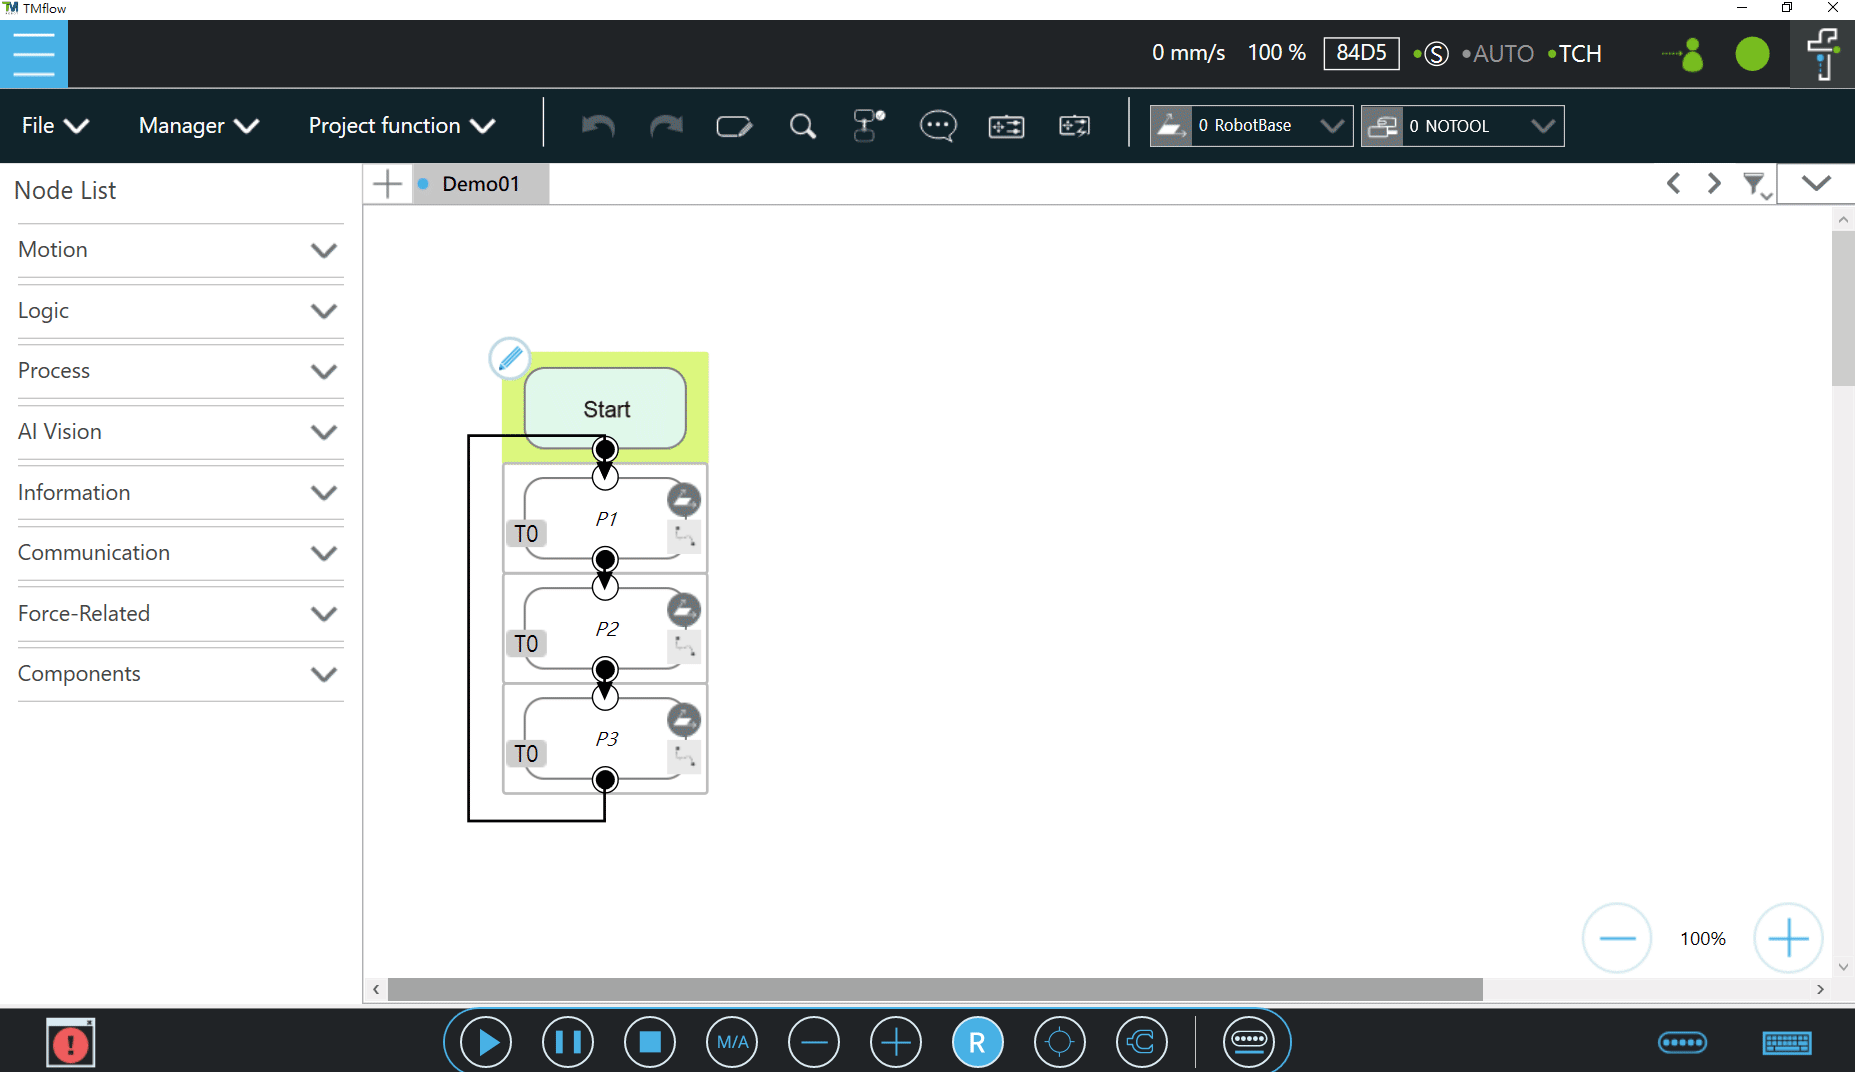Open the hamburger main menu
Viewport: 1855px width, 1072px height.
pos(34,54)
